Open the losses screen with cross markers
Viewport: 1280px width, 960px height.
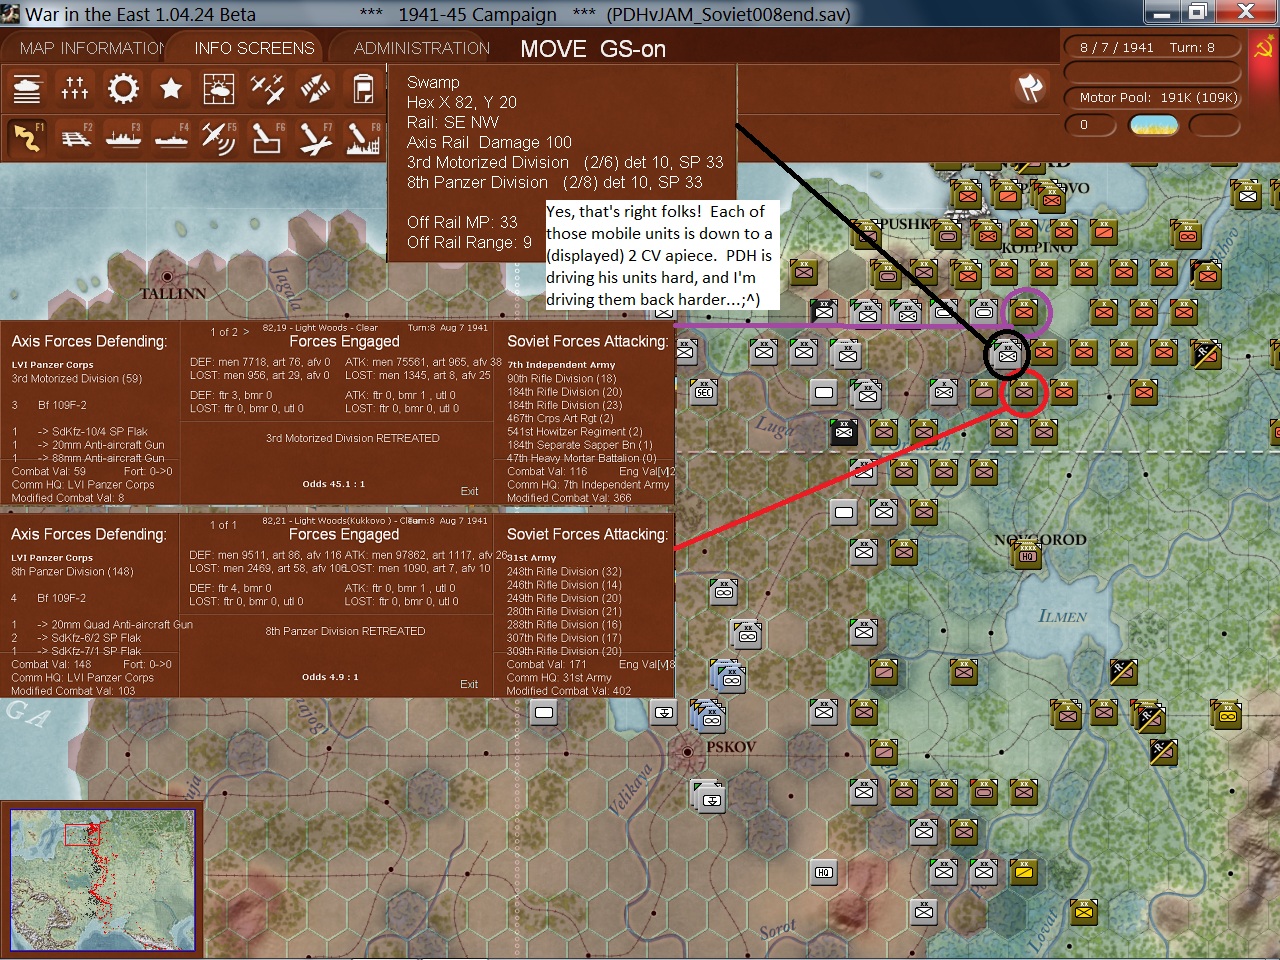pyautogui.click(x=75, y=90)
